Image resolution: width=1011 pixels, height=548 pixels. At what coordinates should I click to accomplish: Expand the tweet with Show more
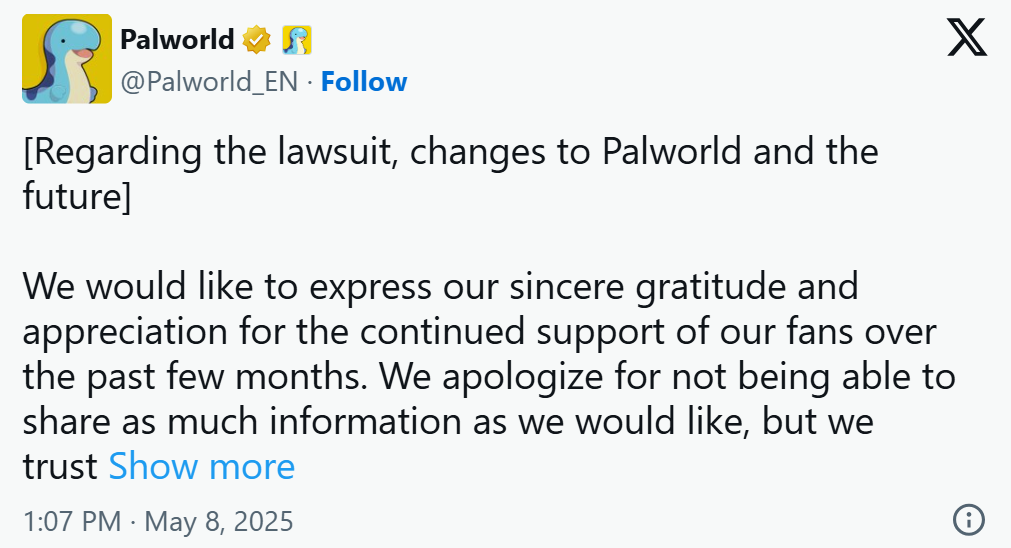pos(202,466)
